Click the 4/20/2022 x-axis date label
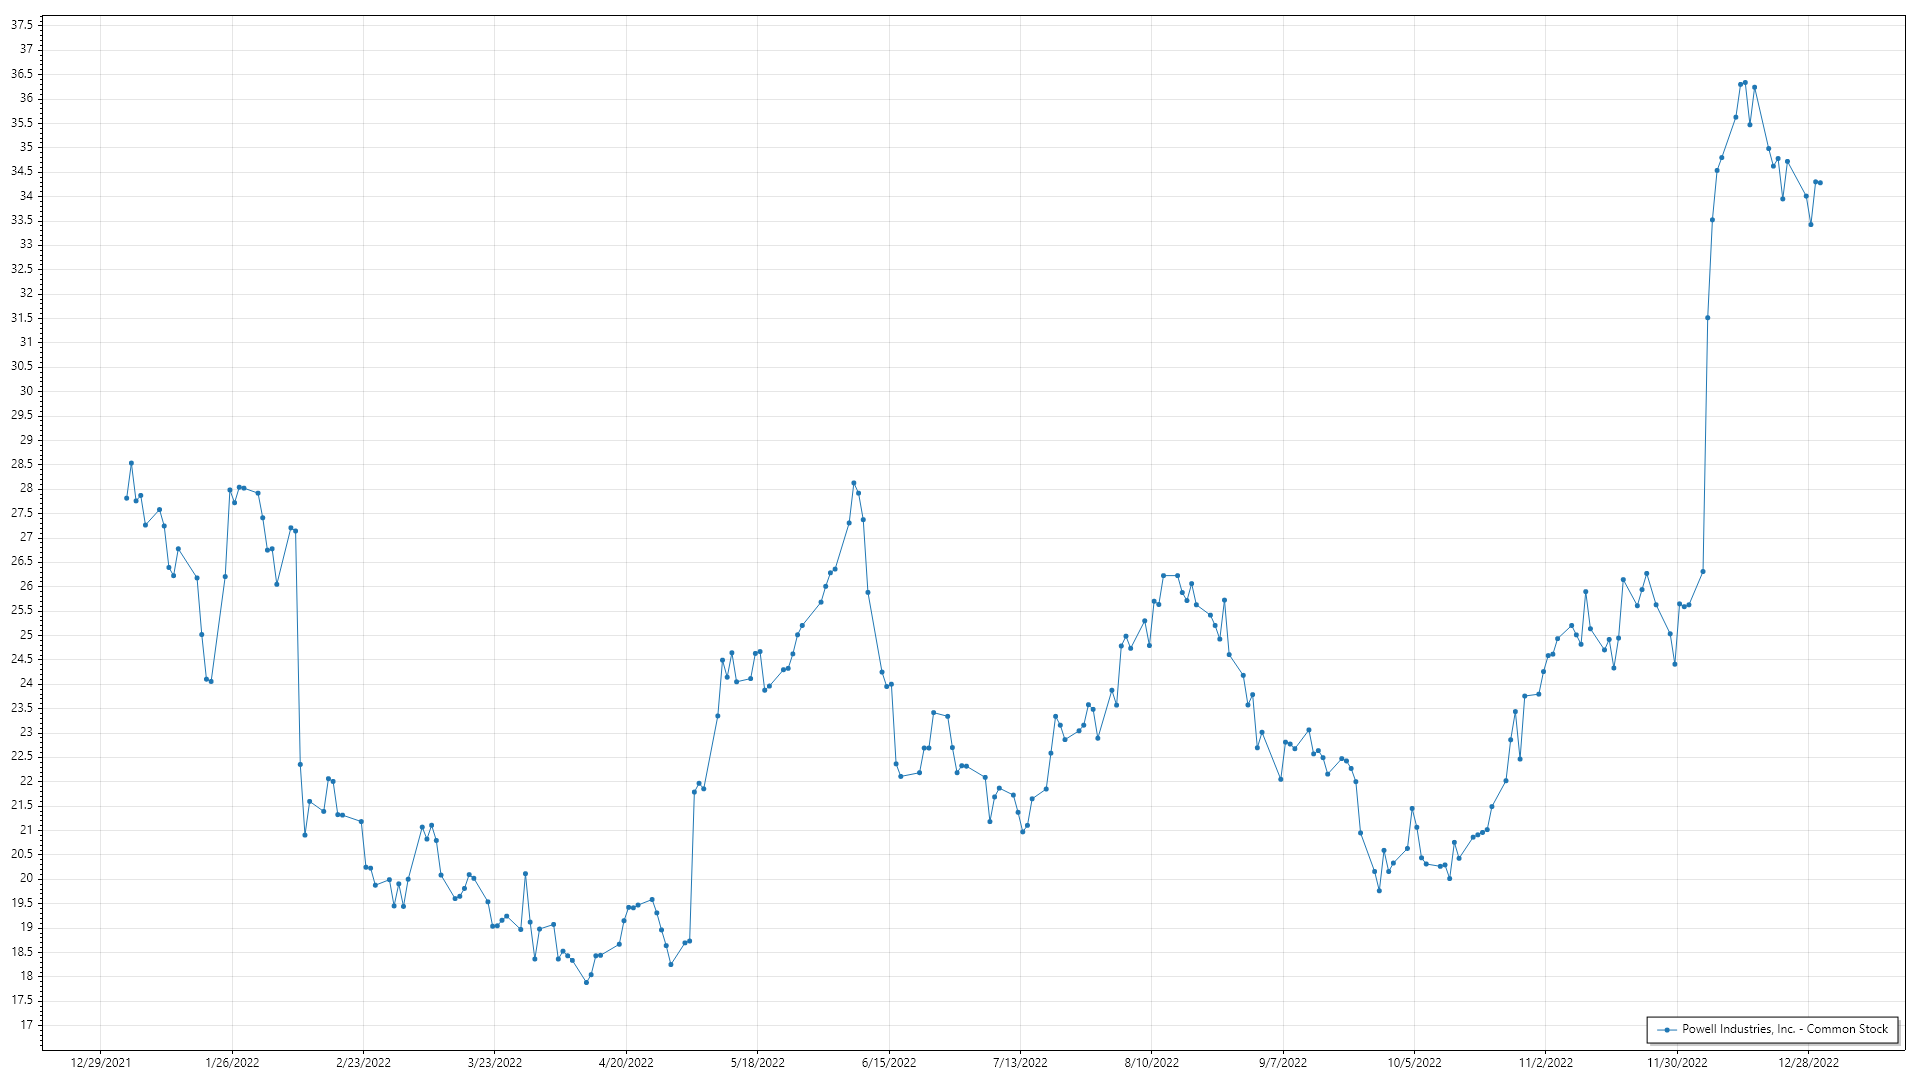This screenshot has width=1920, height=1080. coord(626,1062)
